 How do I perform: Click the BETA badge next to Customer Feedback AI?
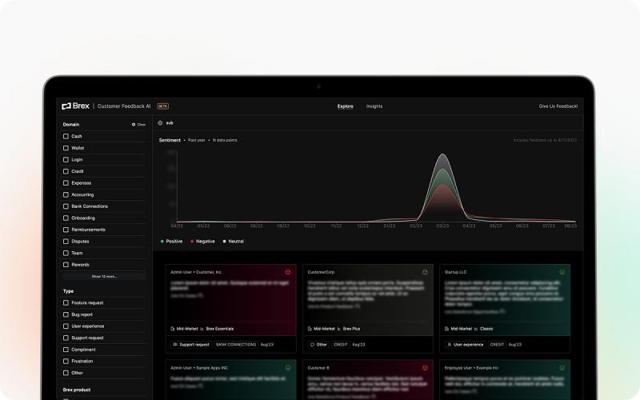162,105
